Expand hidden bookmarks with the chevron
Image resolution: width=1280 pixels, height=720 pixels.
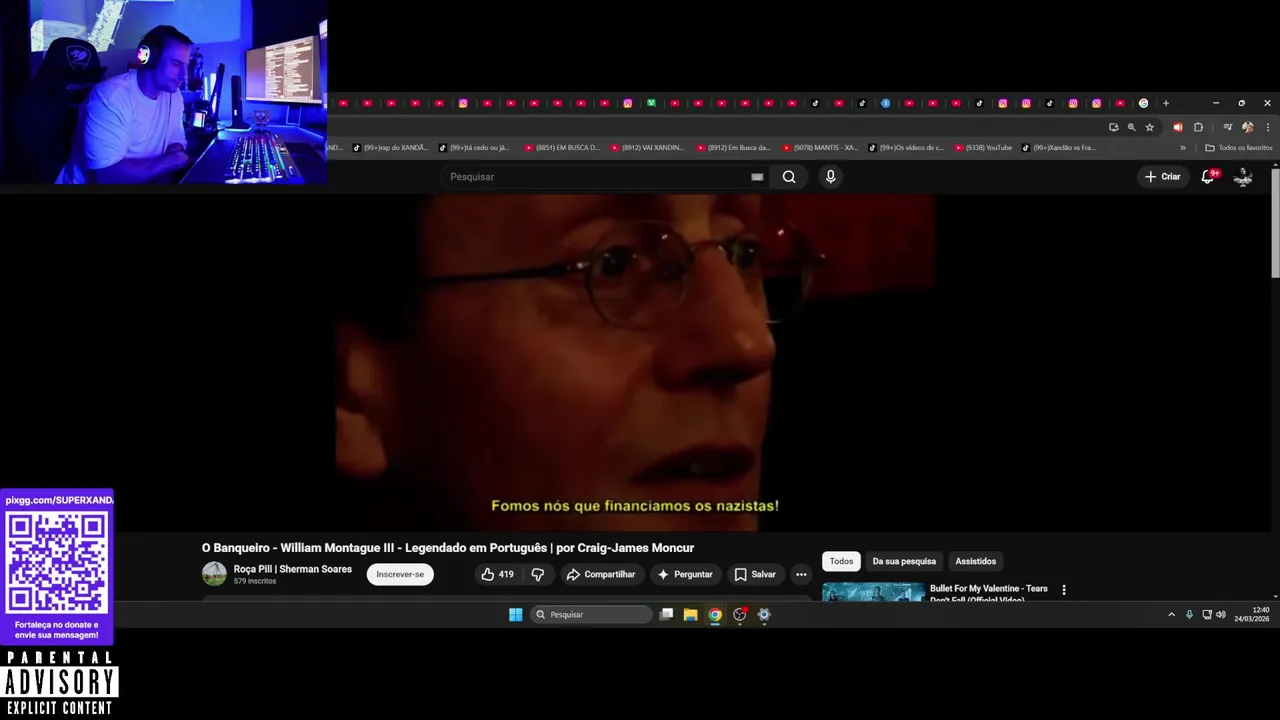[x=1183, y=148]
